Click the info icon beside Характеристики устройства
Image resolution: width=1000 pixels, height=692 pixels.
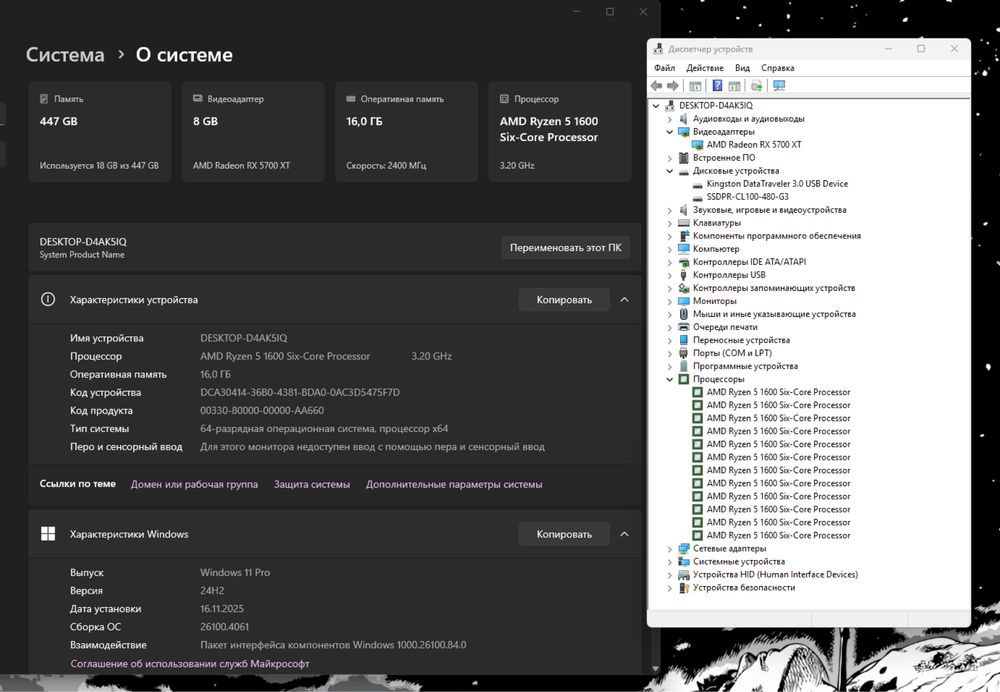[48, 299]
